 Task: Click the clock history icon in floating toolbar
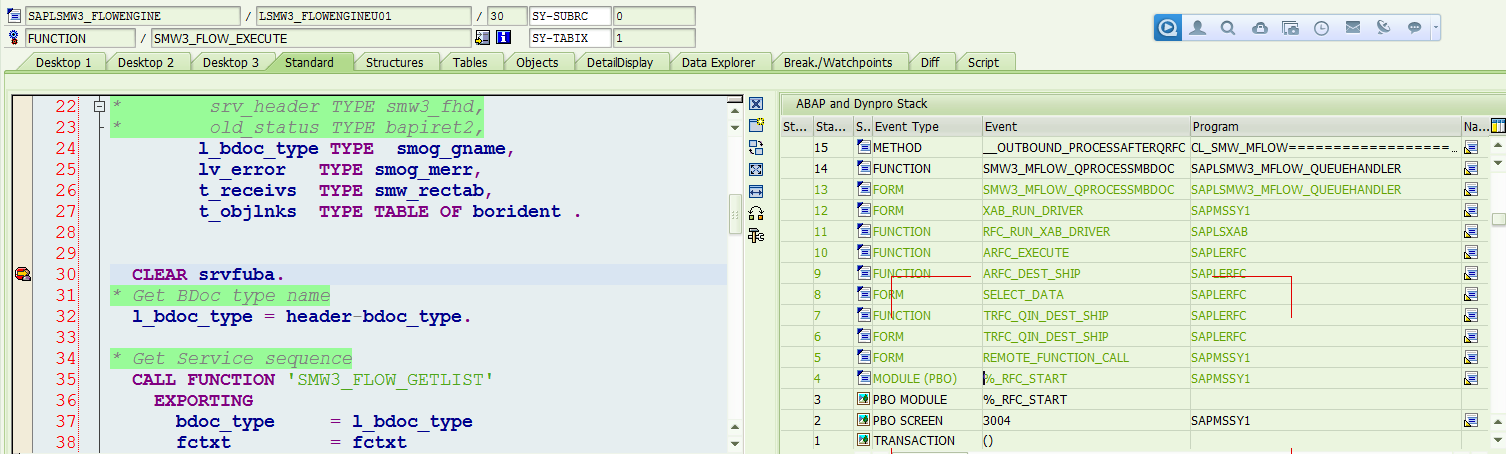click(x=1322, y=28)
